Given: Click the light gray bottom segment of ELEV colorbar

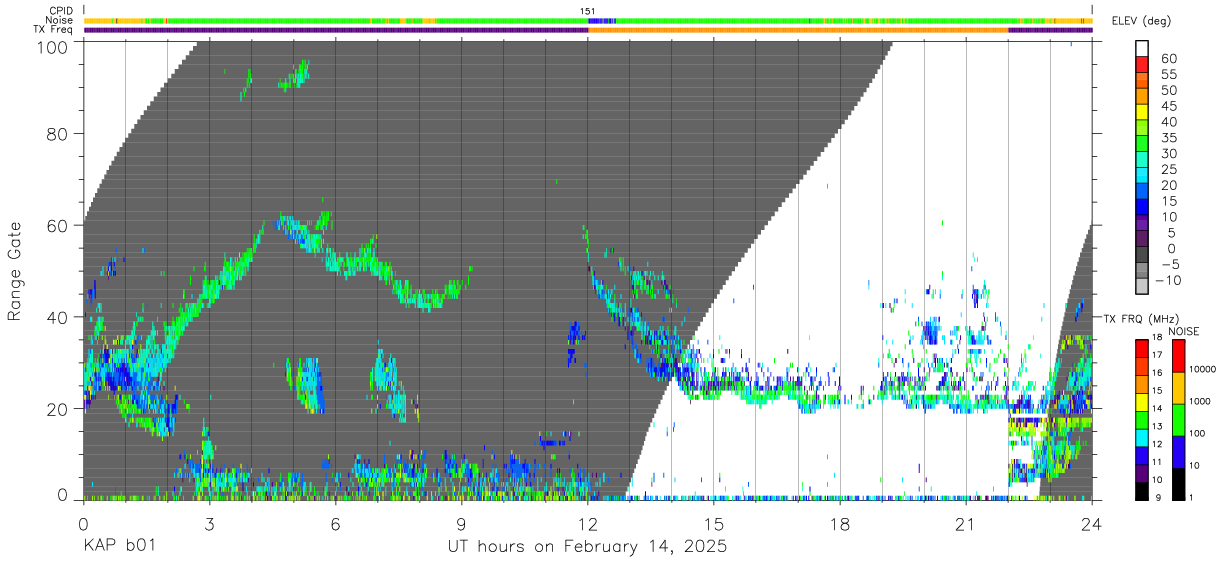Looking at the screenshot, I should [x=1143, y=286].
